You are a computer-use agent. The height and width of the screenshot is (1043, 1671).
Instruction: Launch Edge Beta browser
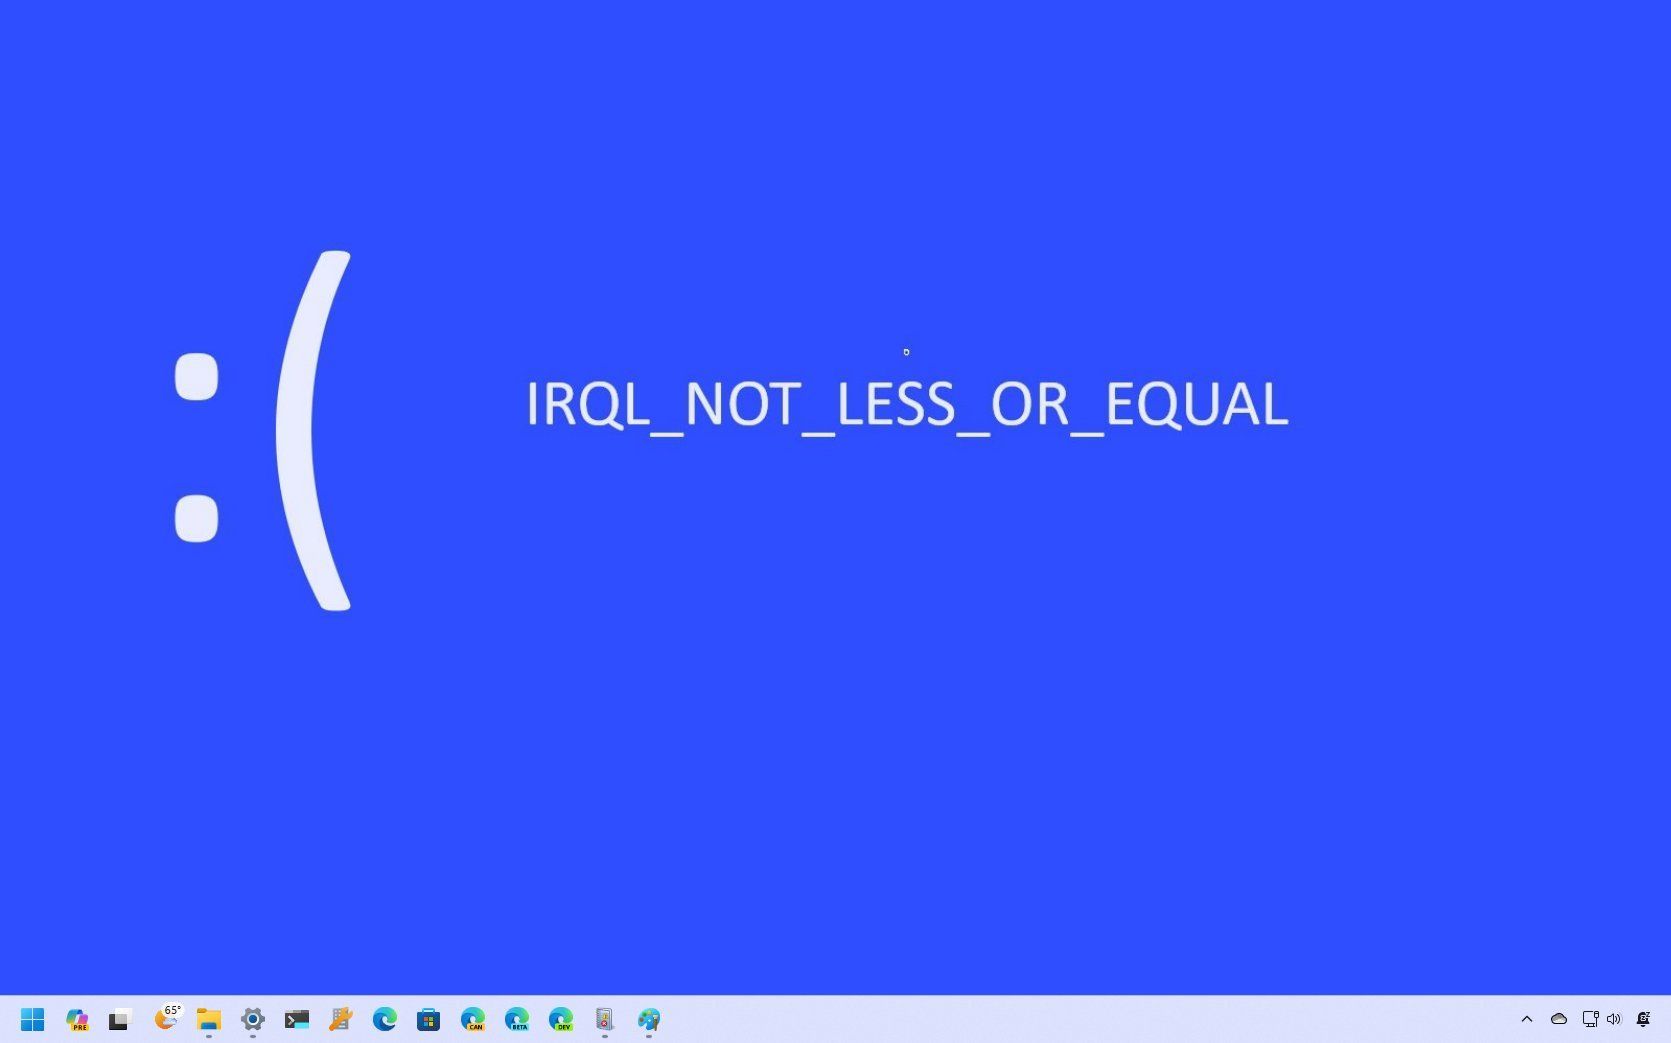click(x=516, y=1019)
